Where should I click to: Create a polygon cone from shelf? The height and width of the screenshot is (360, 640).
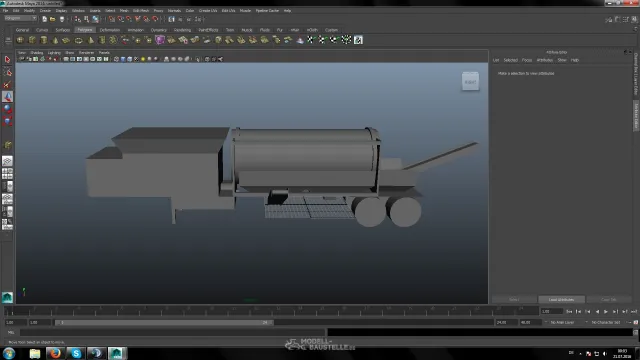55,40
